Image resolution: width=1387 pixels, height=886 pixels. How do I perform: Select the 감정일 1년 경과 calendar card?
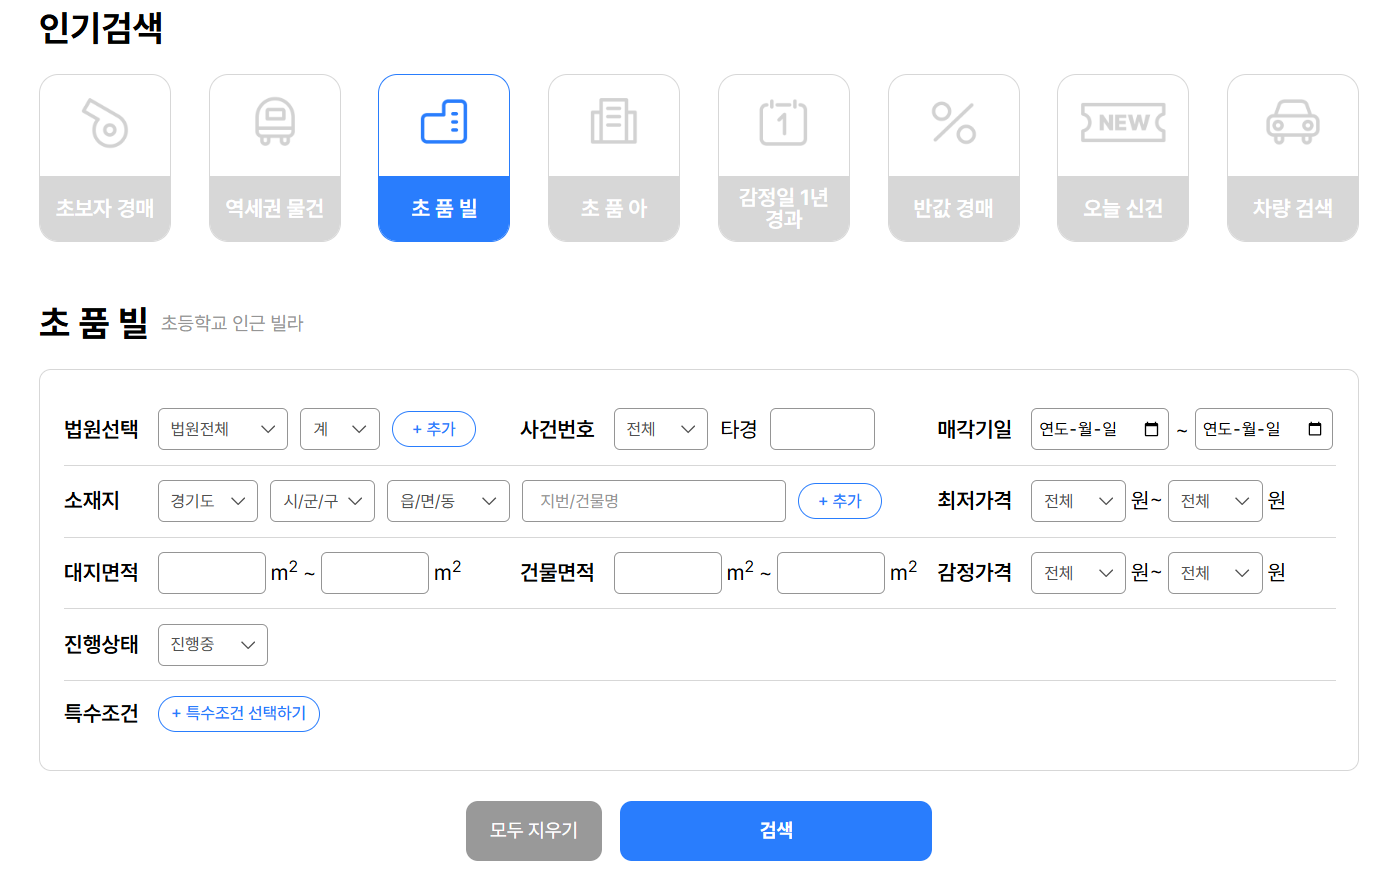784,158
